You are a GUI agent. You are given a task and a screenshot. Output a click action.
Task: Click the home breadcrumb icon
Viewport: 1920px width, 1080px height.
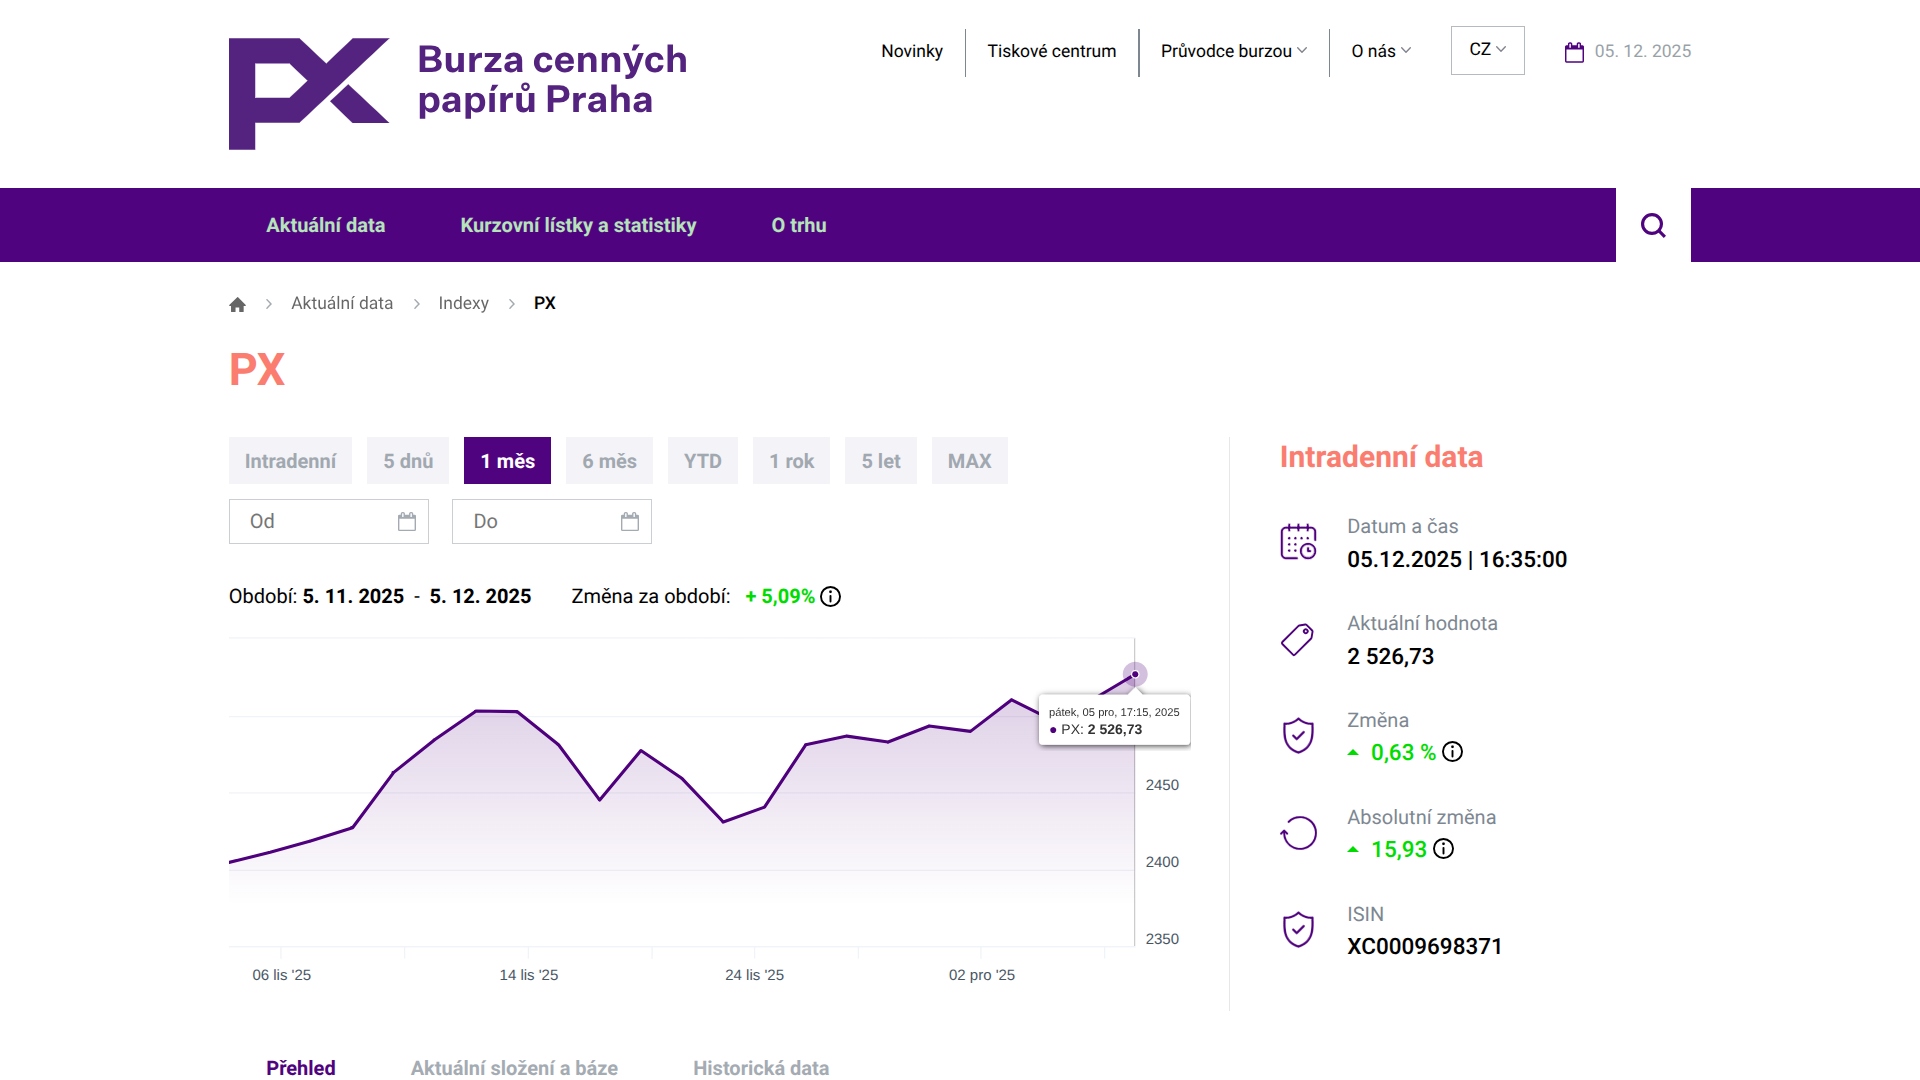[237, 304]
